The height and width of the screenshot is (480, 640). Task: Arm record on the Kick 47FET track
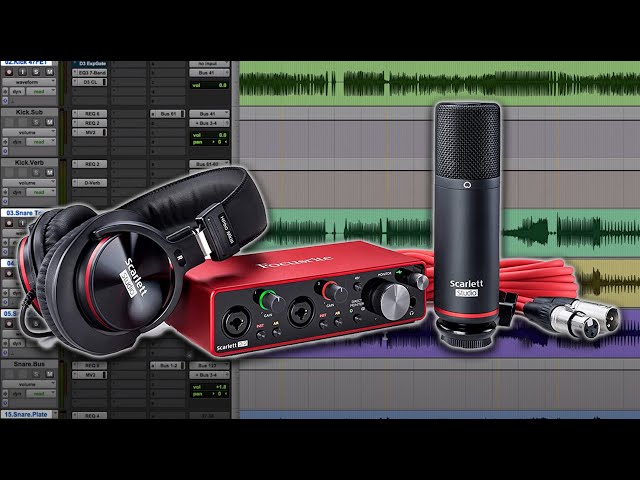pos(9,72)
